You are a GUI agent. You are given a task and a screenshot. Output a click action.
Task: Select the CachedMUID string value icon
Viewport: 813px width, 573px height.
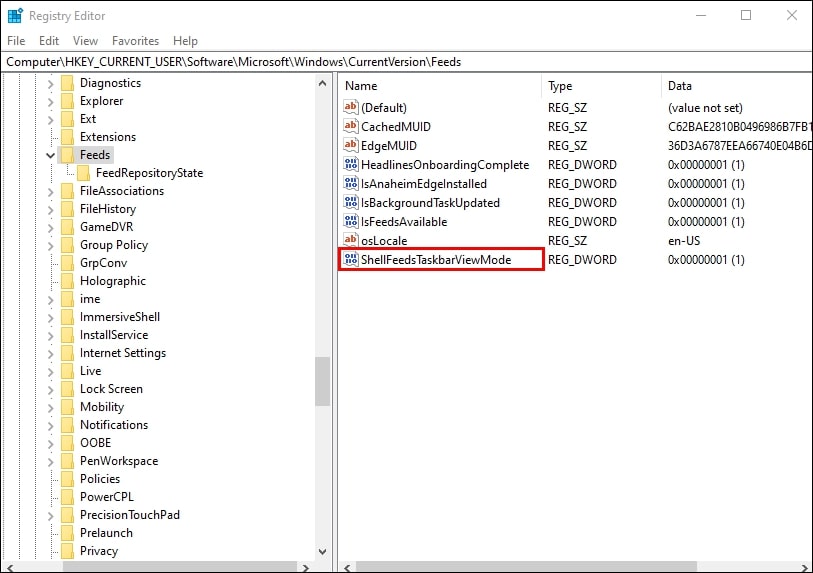tap(351, 125)
